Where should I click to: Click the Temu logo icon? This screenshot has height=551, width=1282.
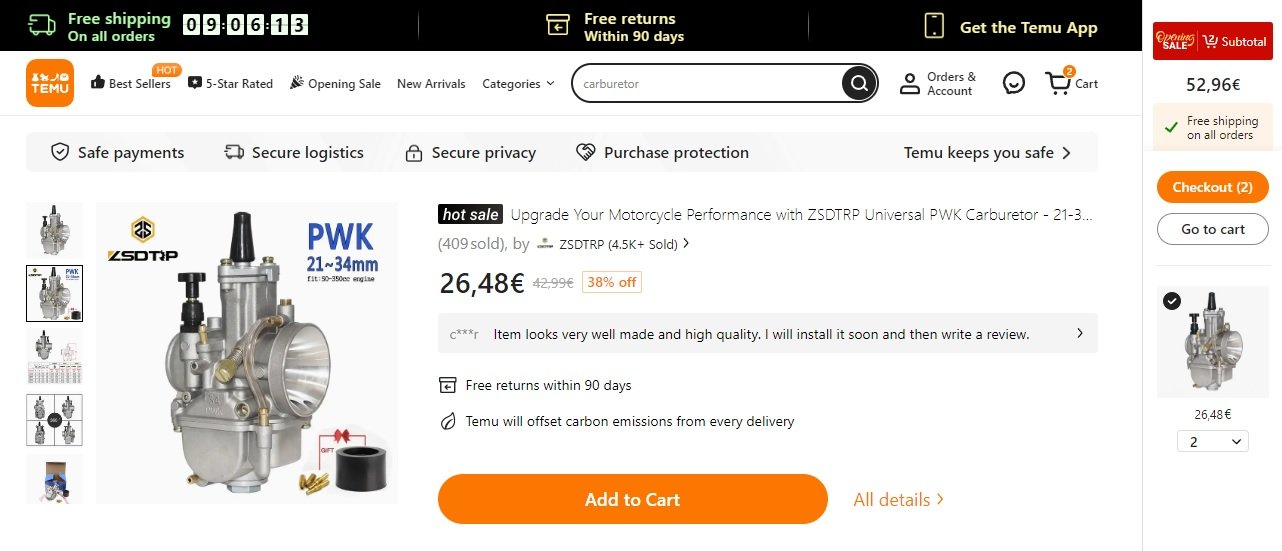click(50, 83)
